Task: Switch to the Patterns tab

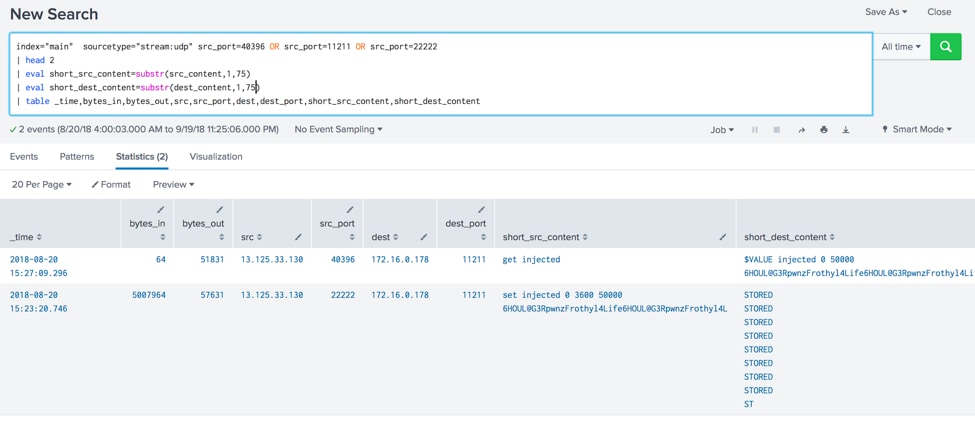Action: tap(77, 157)
